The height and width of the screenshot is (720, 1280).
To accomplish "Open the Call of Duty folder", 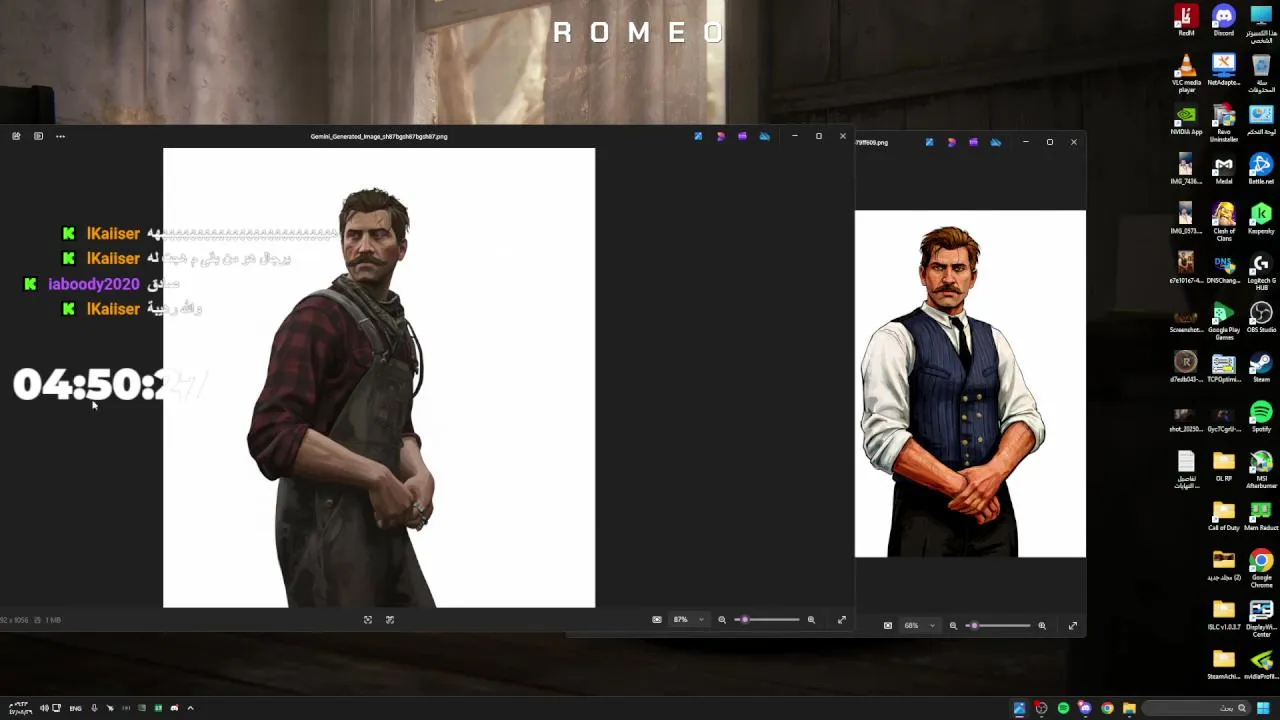I will [x=1224, y=515].
